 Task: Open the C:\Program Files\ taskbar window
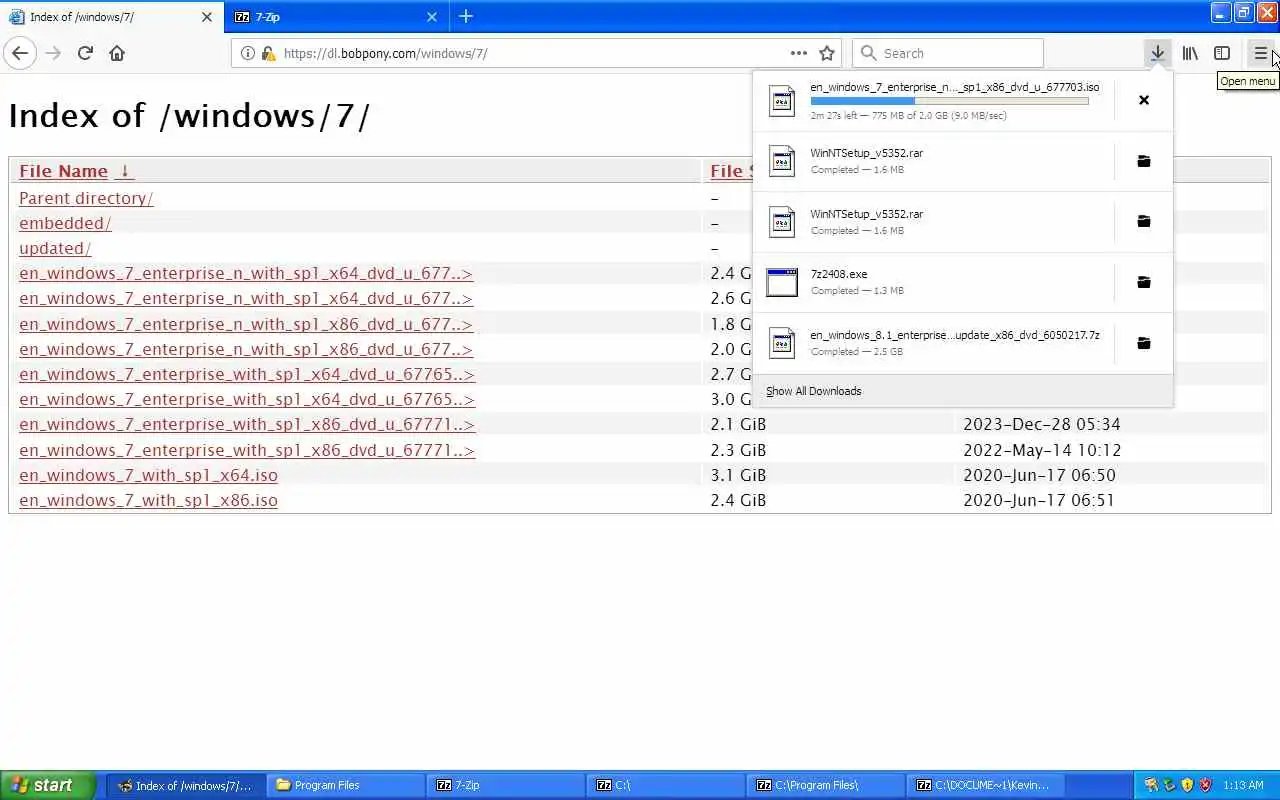826,785
